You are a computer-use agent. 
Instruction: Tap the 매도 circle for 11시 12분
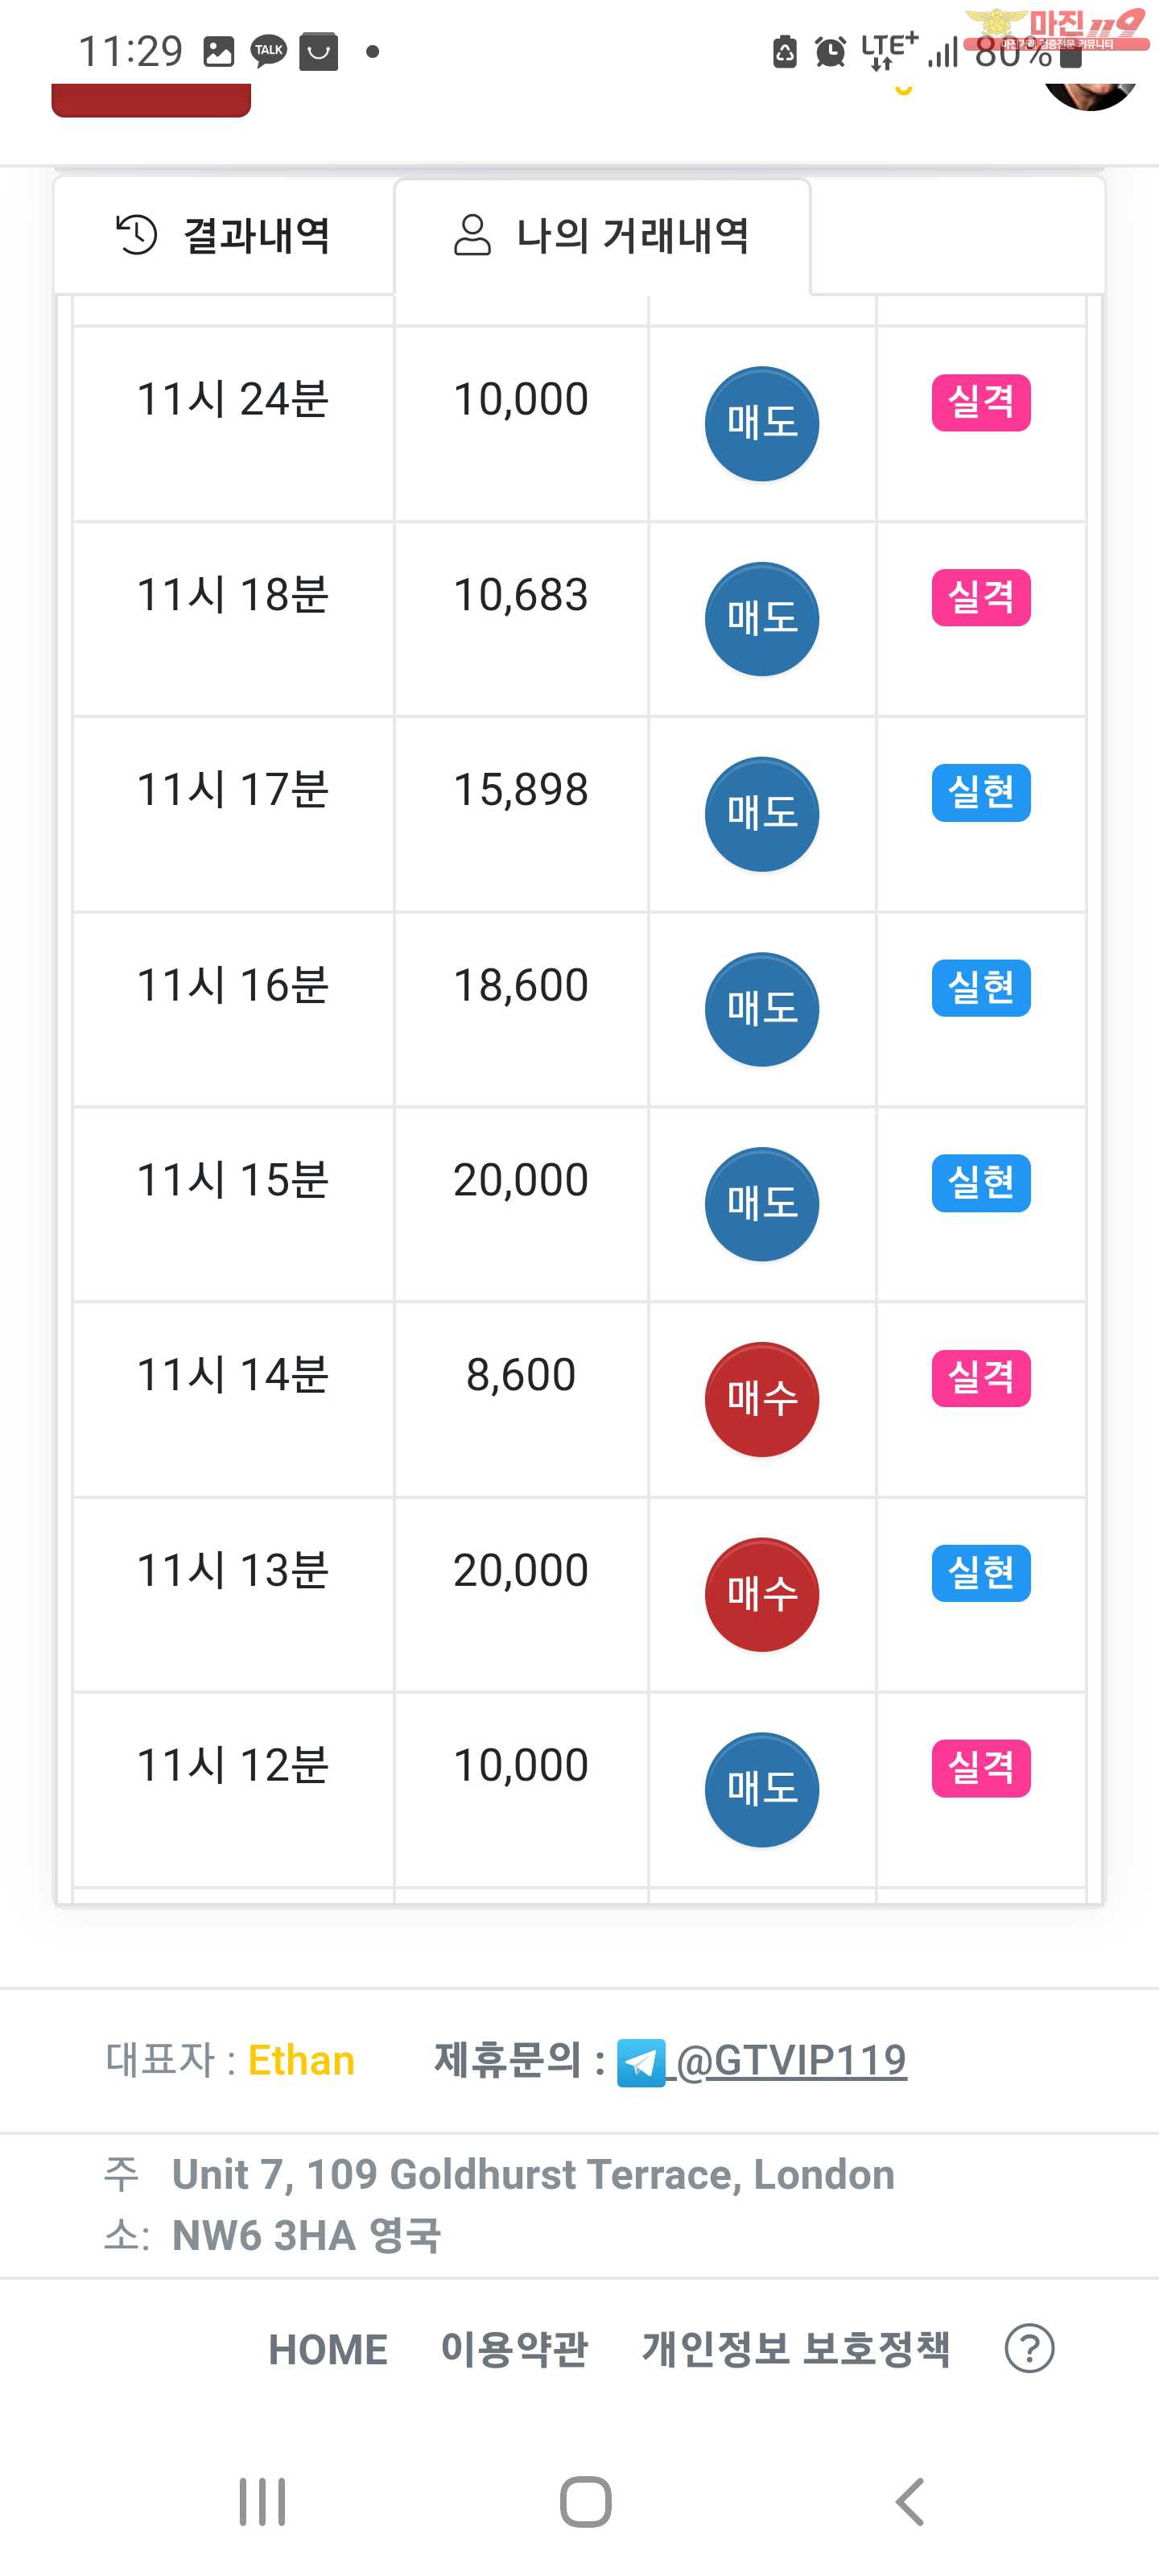(762, 1789)
